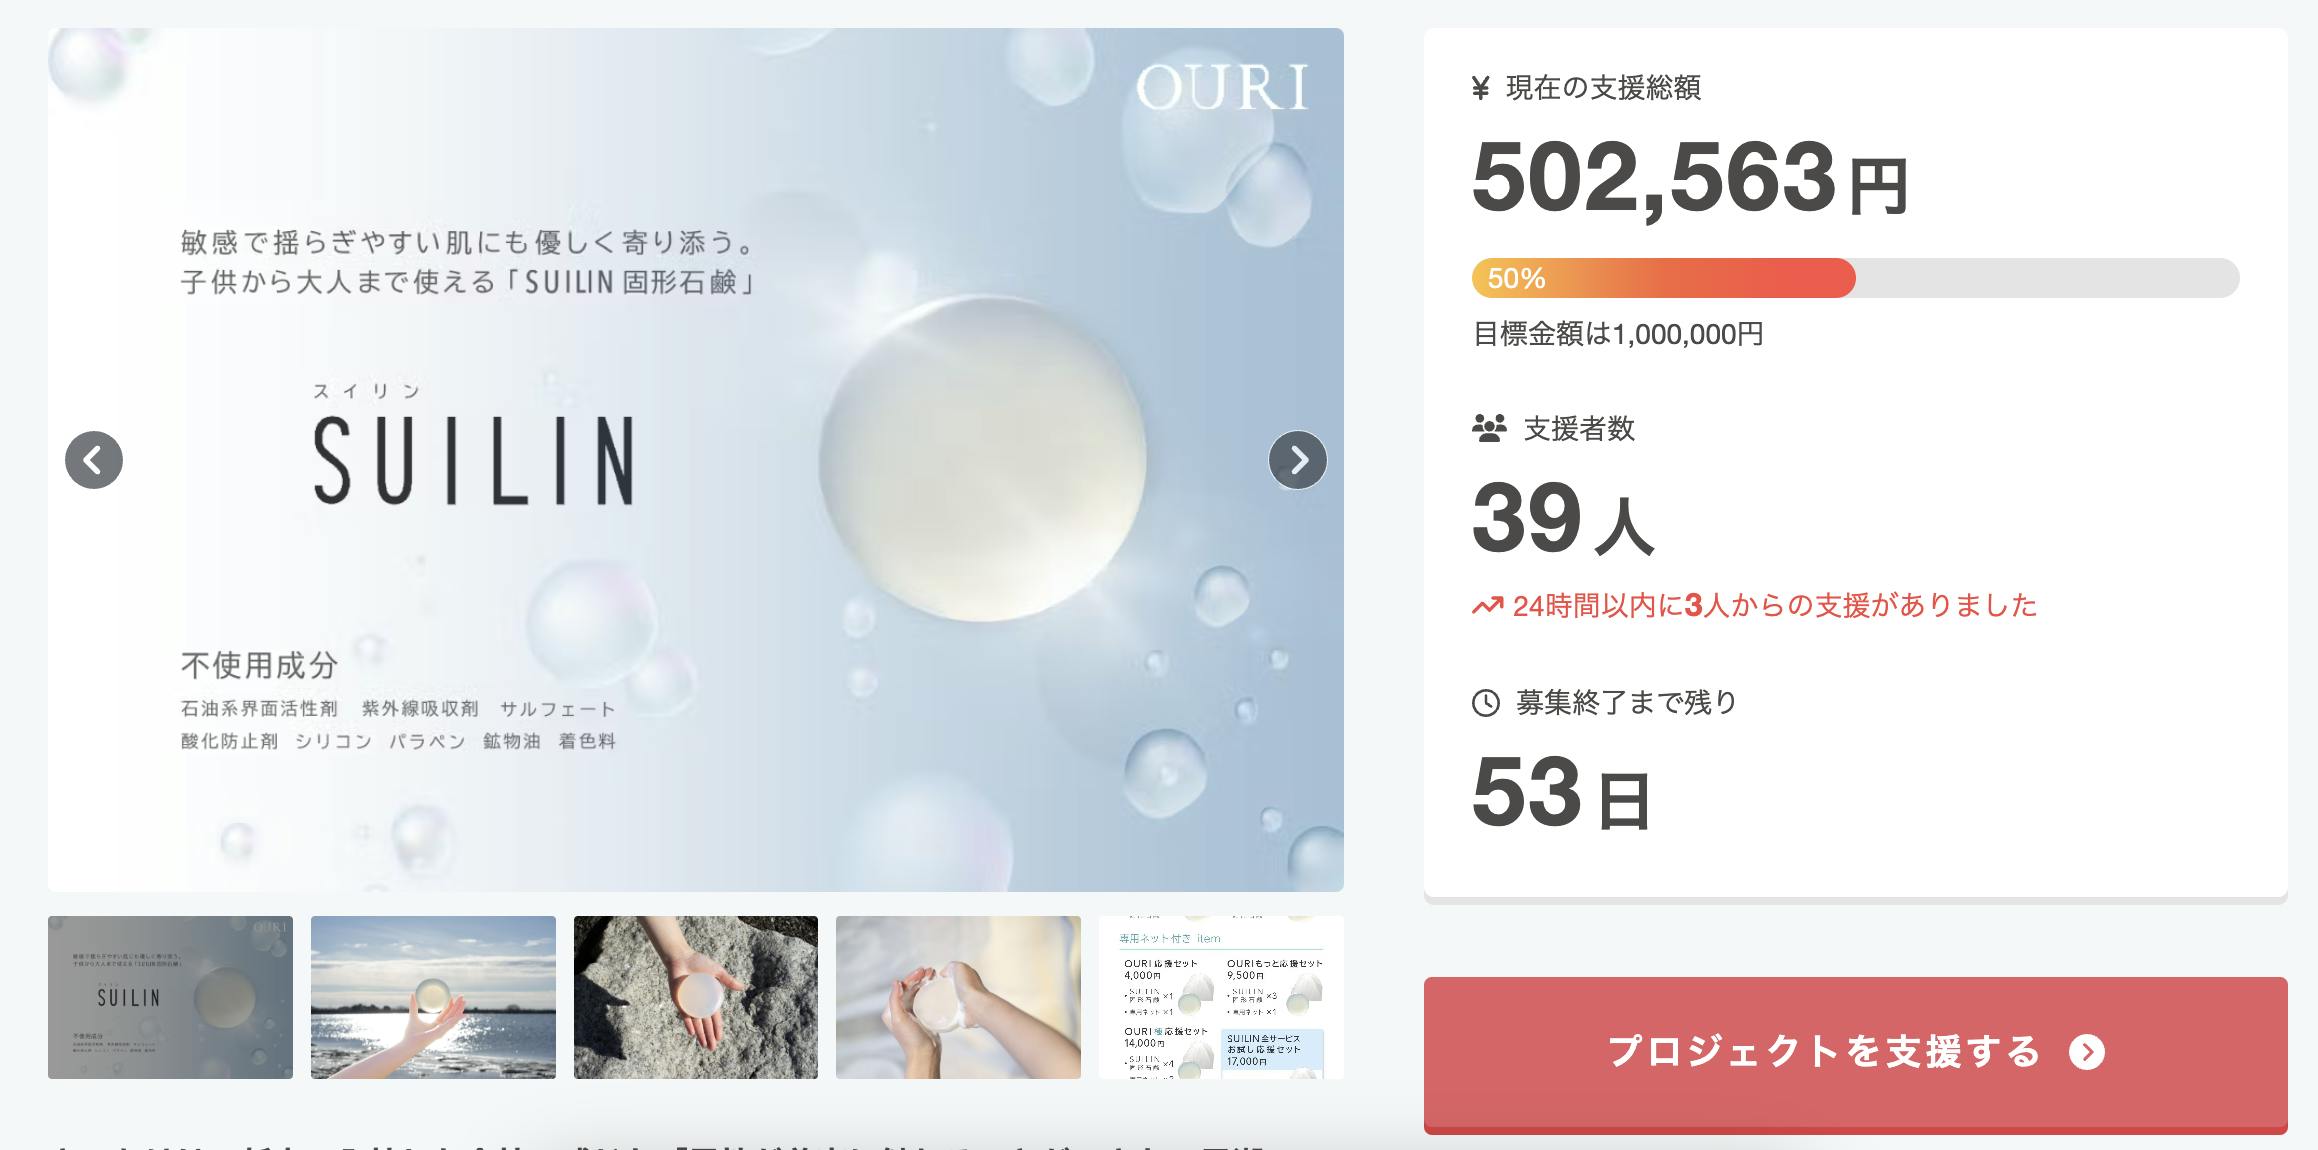
Task: Click the clock icon for remaining days
Action: click(x=1486, y=703)
